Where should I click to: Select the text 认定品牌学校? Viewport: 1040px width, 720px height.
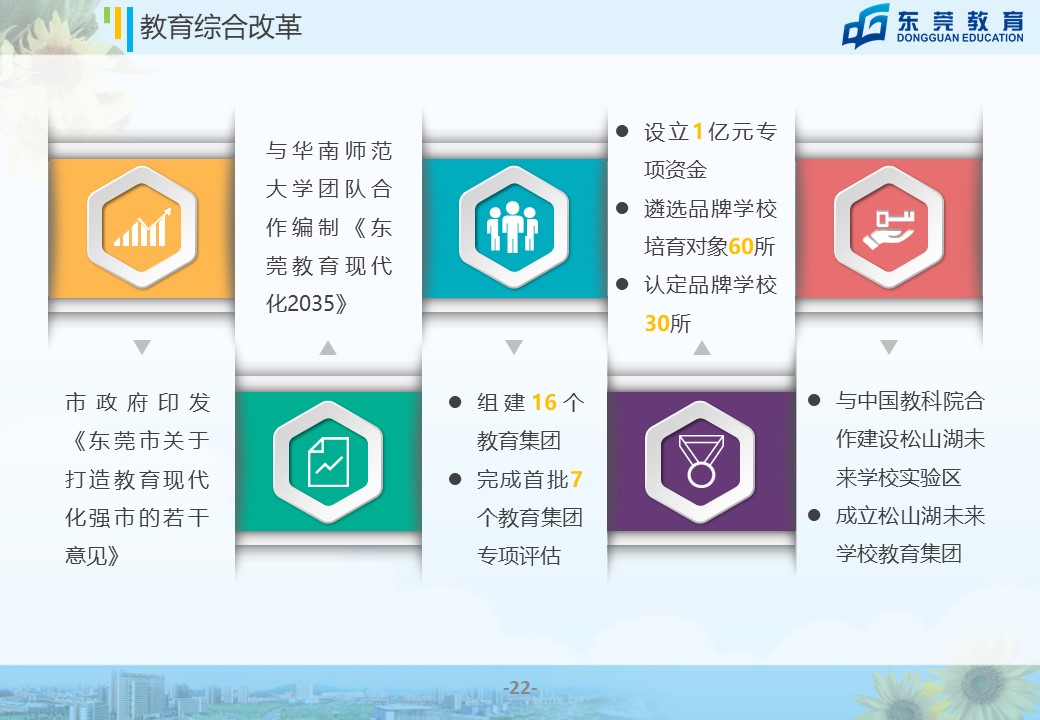[710, 285]
